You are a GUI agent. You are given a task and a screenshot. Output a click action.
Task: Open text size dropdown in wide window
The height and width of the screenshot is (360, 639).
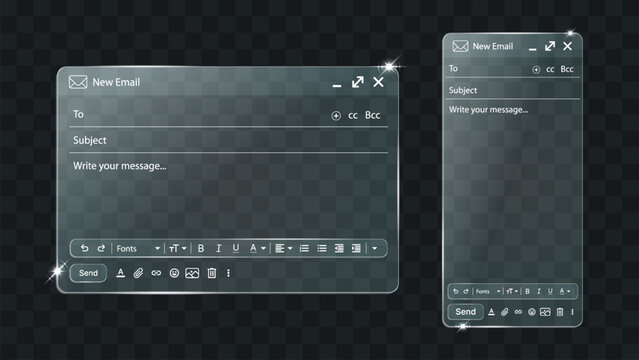pos(178,248)
